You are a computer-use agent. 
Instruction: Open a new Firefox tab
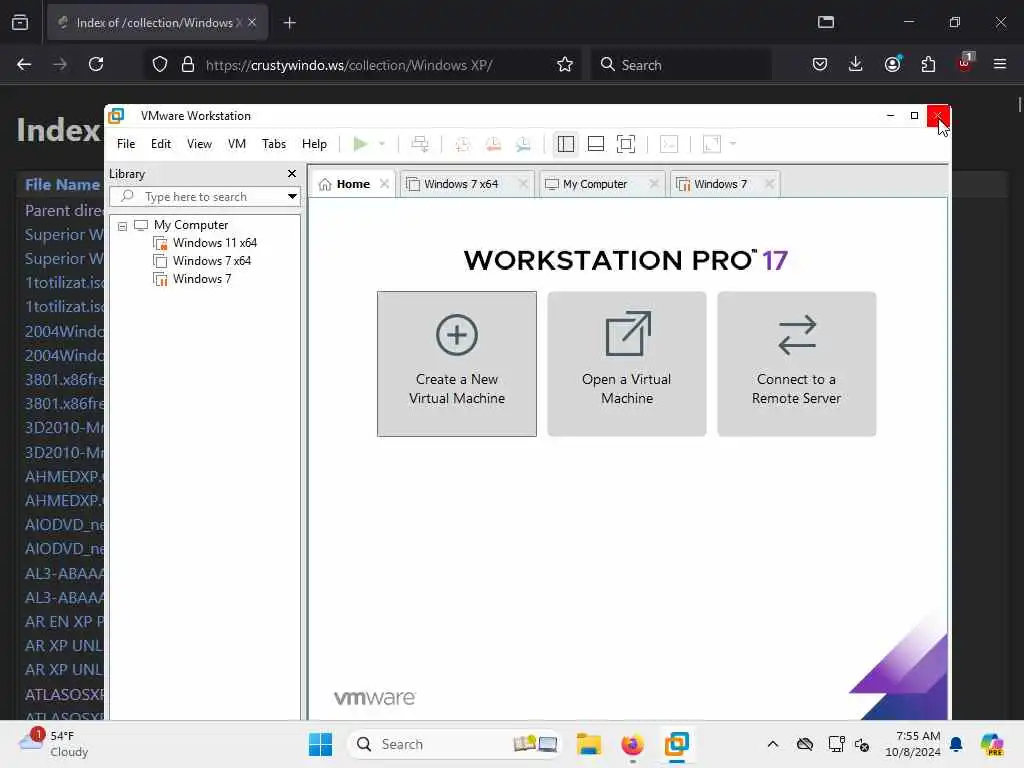(289, 23)
